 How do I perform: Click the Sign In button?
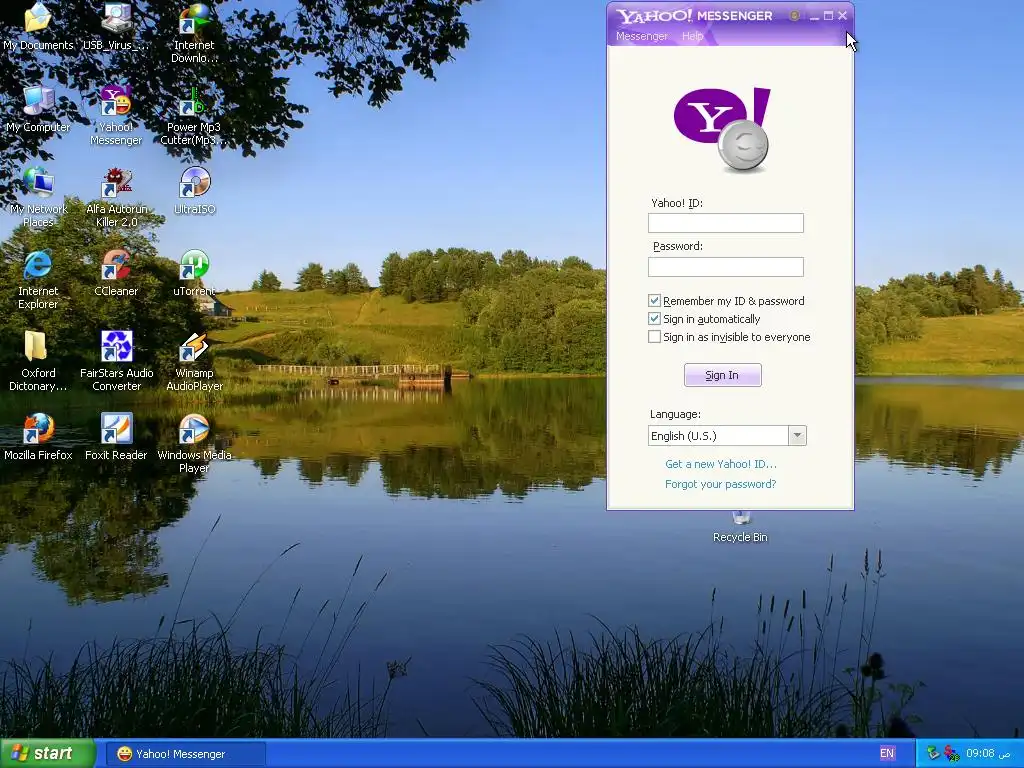(x=722, y=375)
